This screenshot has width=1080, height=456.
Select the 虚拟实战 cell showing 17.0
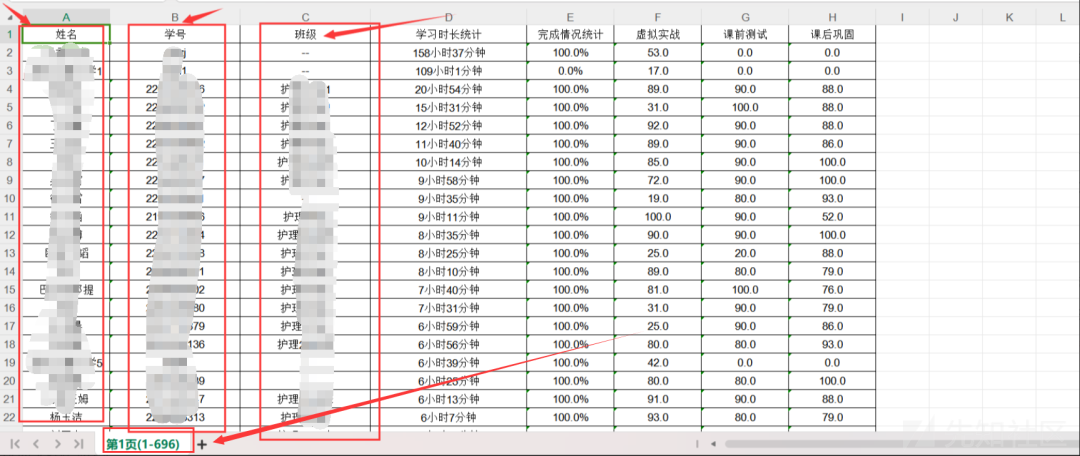658,71
